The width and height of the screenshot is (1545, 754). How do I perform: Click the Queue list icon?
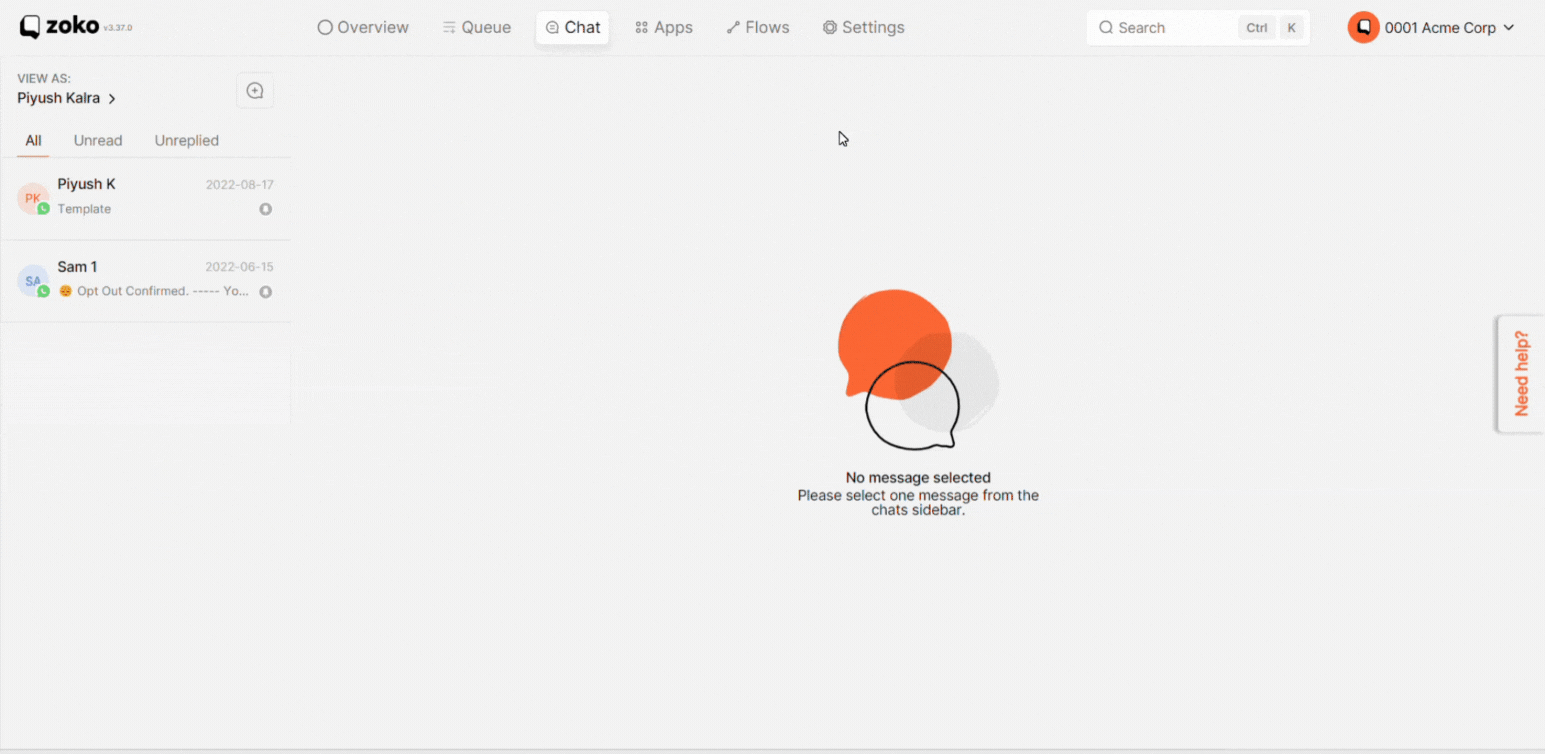[449, 28]
